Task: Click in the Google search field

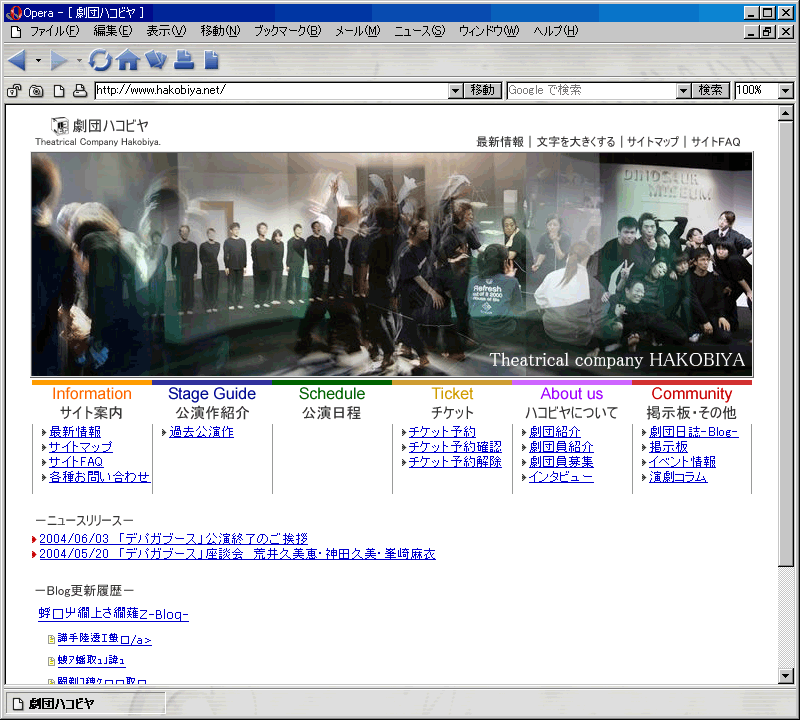Action: [592, 91]
